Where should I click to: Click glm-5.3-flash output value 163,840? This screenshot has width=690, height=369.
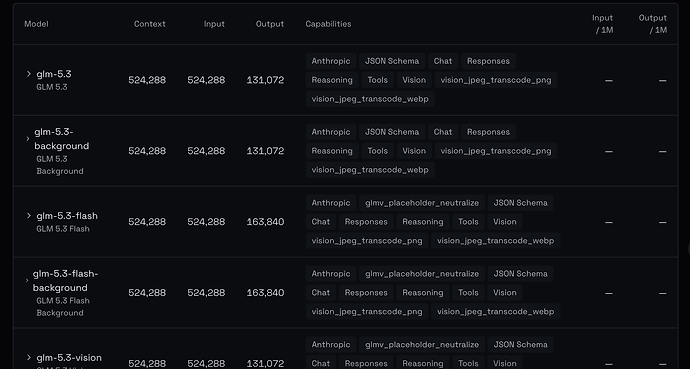pos(265,222)
